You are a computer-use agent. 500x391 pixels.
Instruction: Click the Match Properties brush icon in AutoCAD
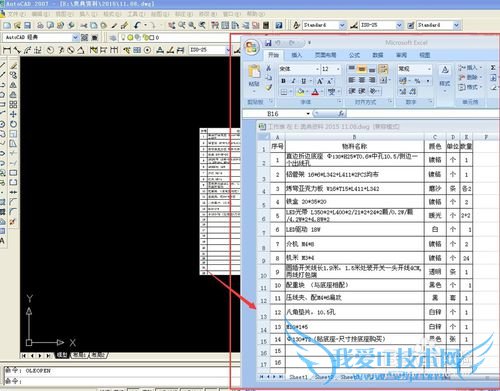click(114, 25)
